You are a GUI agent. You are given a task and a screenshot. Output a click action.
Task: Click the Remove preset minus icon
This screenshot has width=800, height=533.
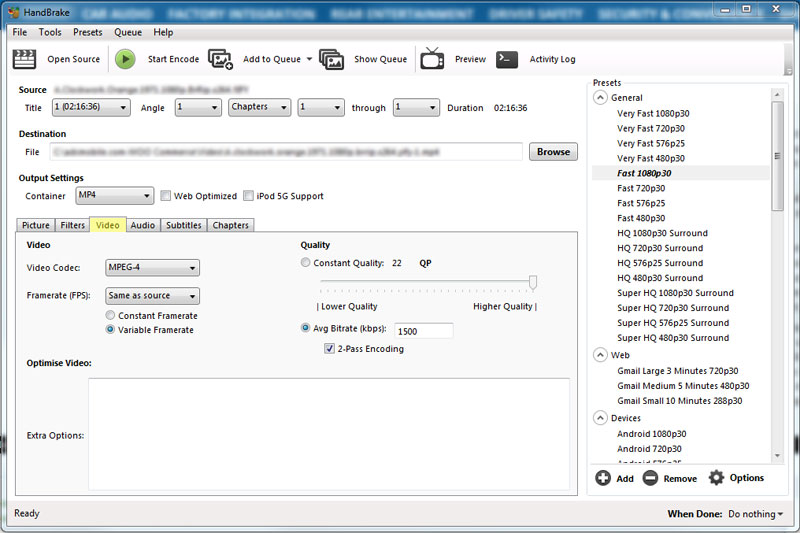(x=650, y=478)
